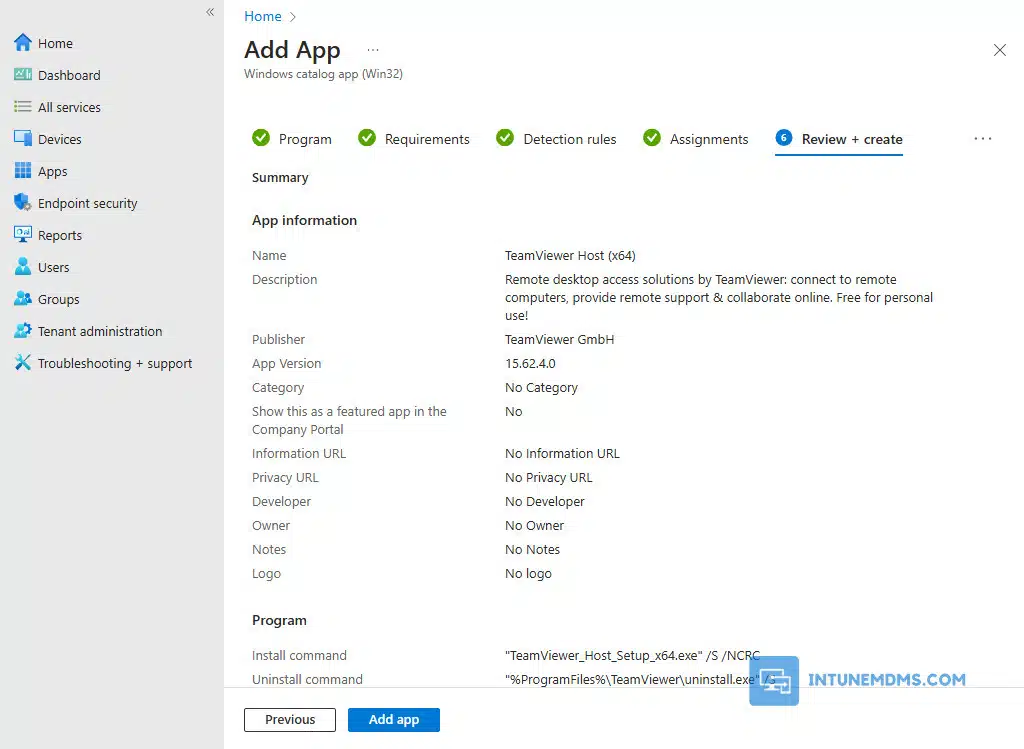Viewport: 1024px width, 749px height.
Task: Collapse the sidebar with double chevron
Action: (x=210, y=12)
